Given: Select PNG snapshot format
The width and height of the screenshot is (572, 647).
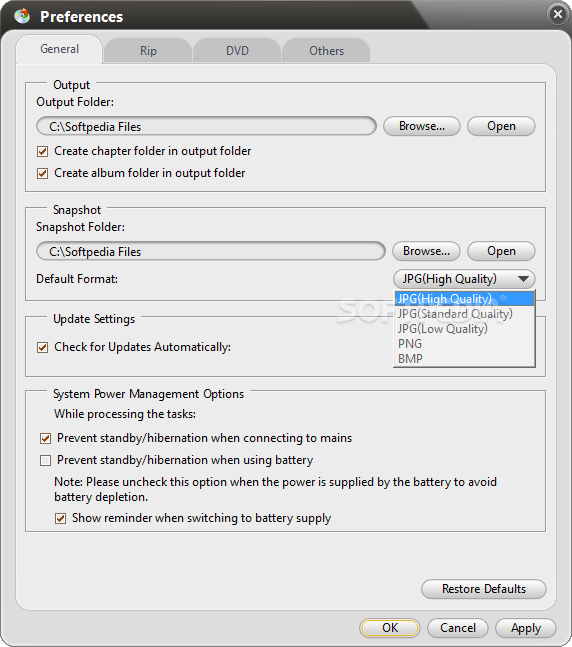Looking at the screenshot, I should (x=464, y=344).
